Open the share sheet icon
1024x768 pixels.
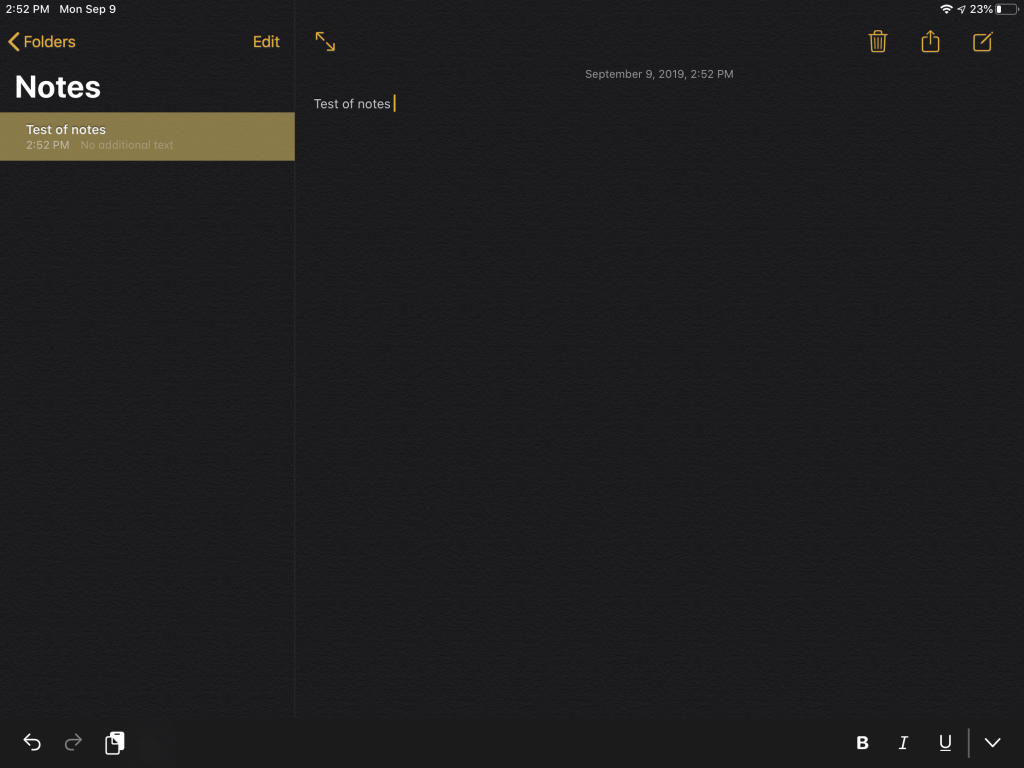(930, 42)
